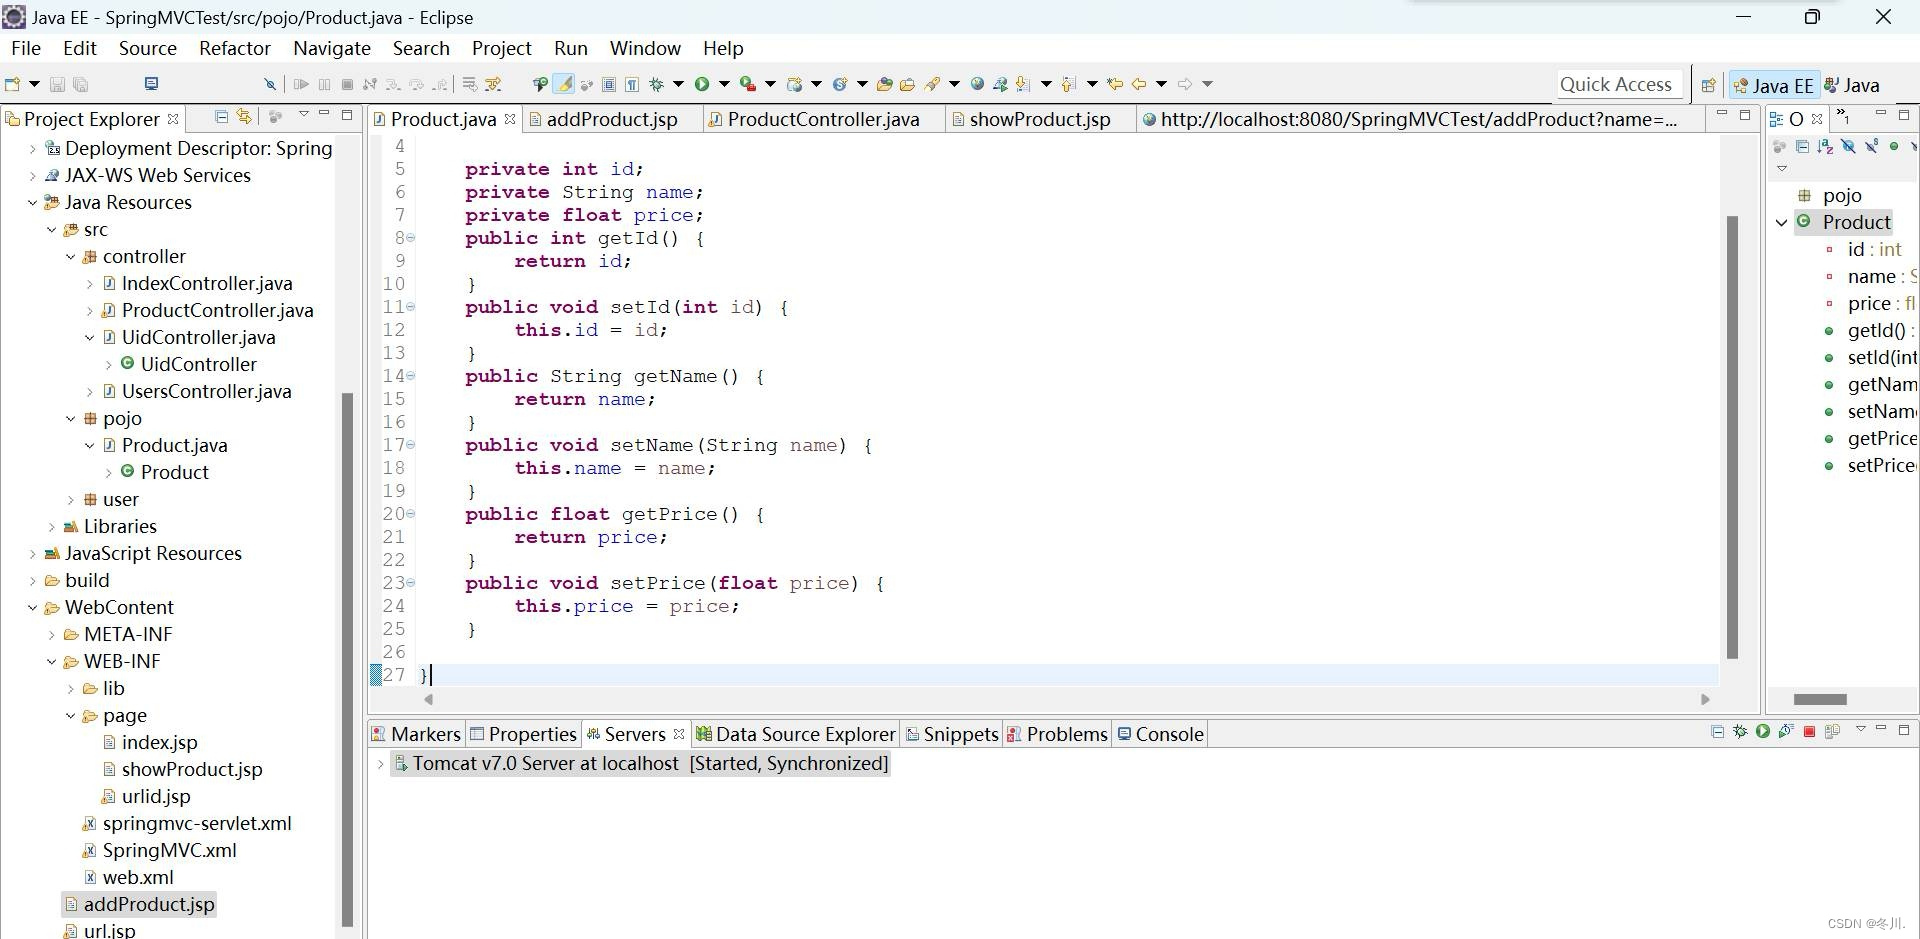This screenshot has height=939, width=1920.
Task: Select springmvc-servlet.xml file
Action: click(x=197, y=823)
